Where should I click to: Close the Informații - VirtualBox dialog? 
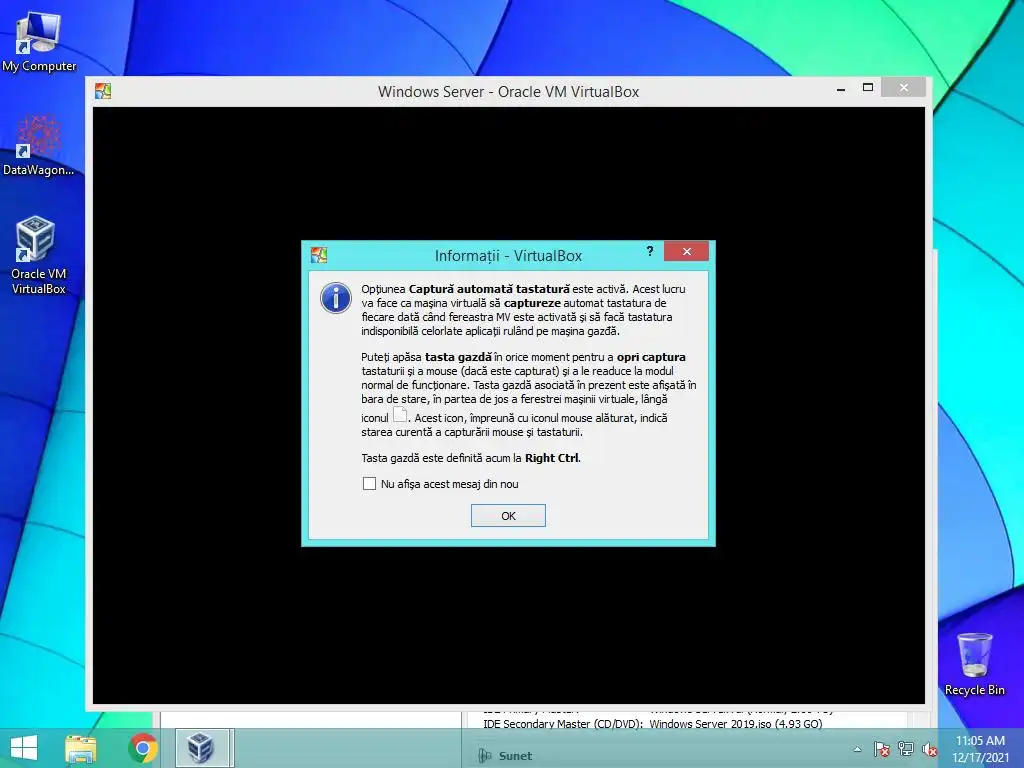(686, 251)
